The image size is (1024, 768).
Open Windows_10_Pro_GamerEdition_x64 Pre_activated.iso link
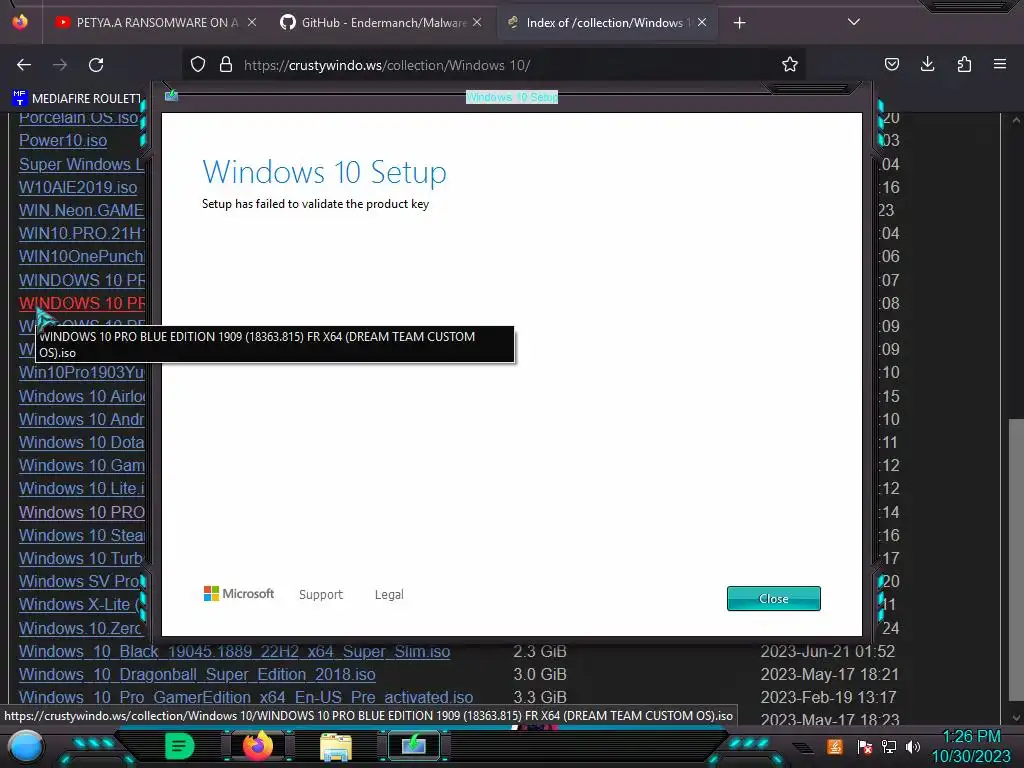(246, 697)
